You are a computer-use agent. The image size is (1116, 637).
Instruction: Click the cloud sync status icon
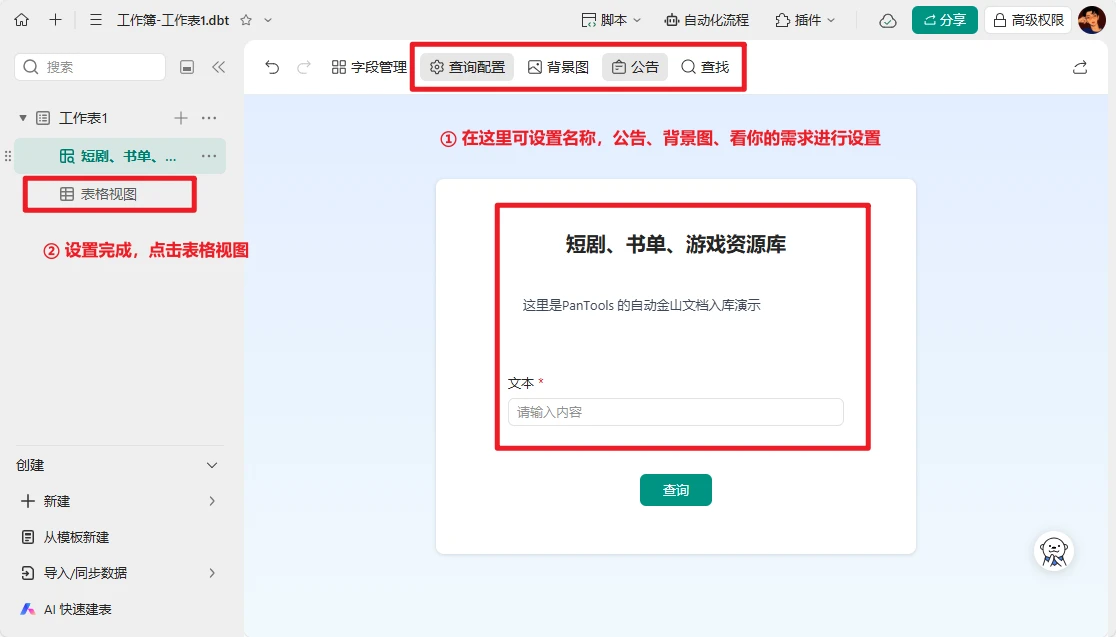[887, 20]
